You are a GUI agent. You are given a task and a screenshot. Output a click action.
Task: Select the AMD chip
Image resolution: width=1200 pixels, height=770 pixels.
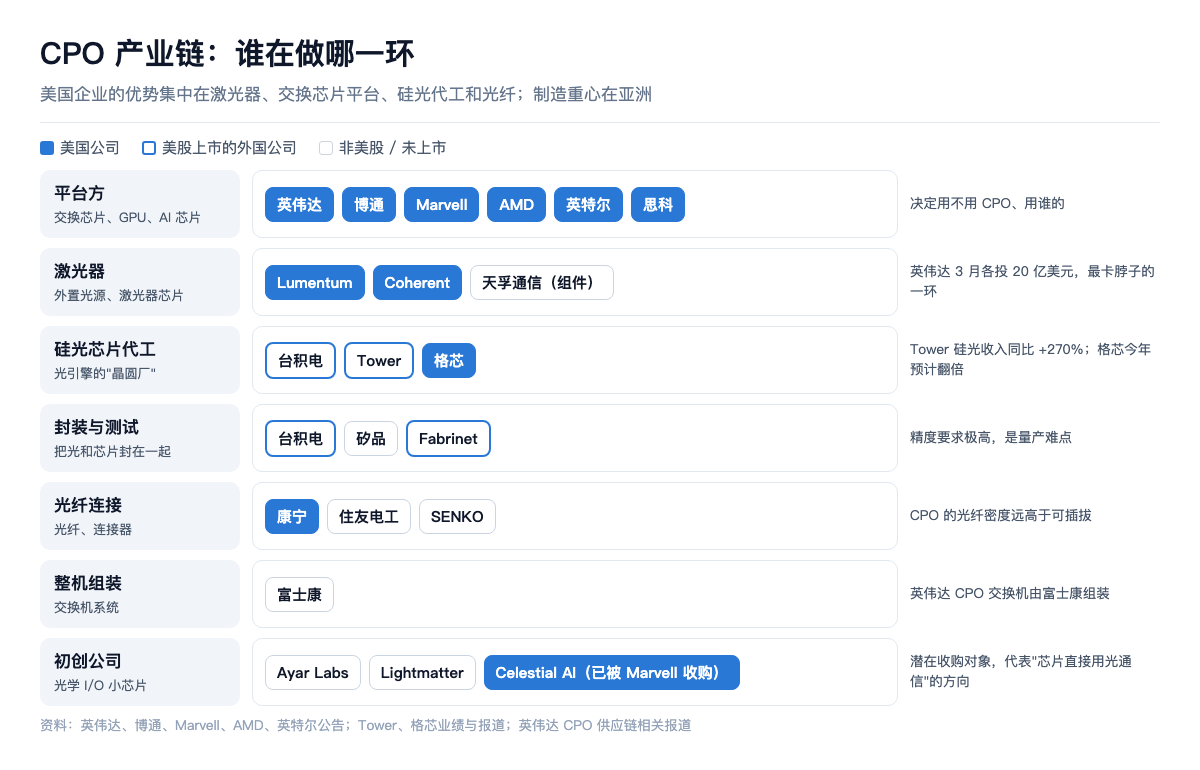pos(516,204)
